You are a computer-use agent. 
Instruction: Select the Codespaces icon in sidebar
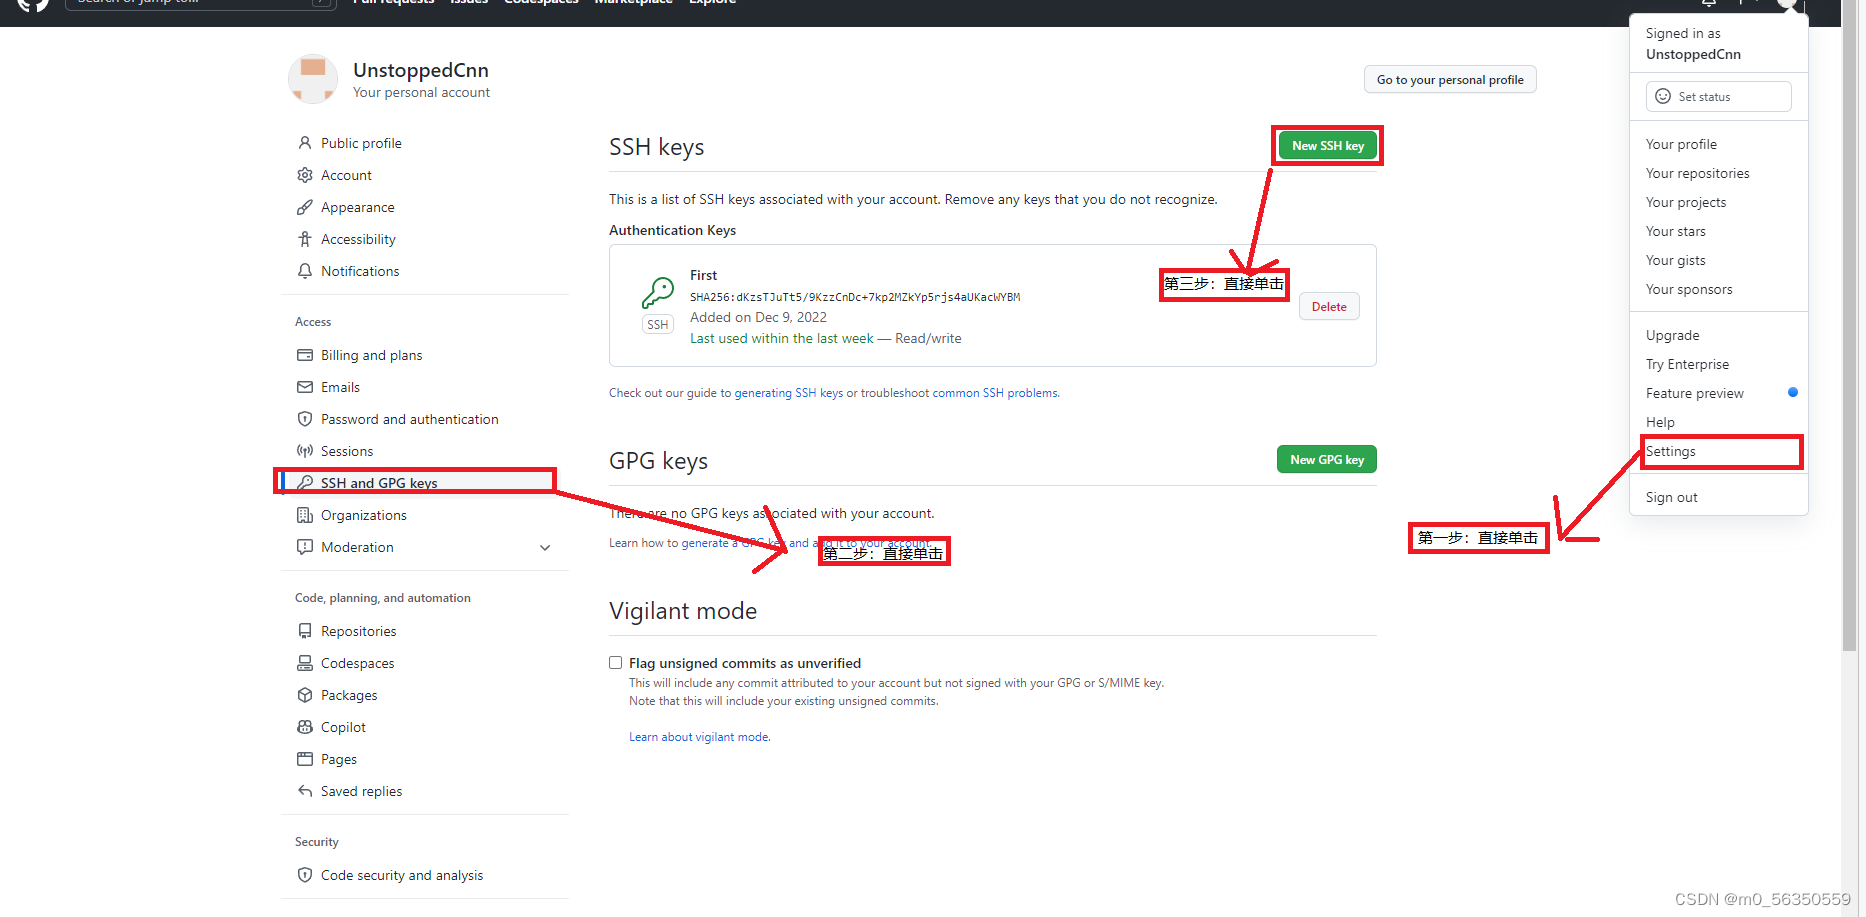(305, 663)
